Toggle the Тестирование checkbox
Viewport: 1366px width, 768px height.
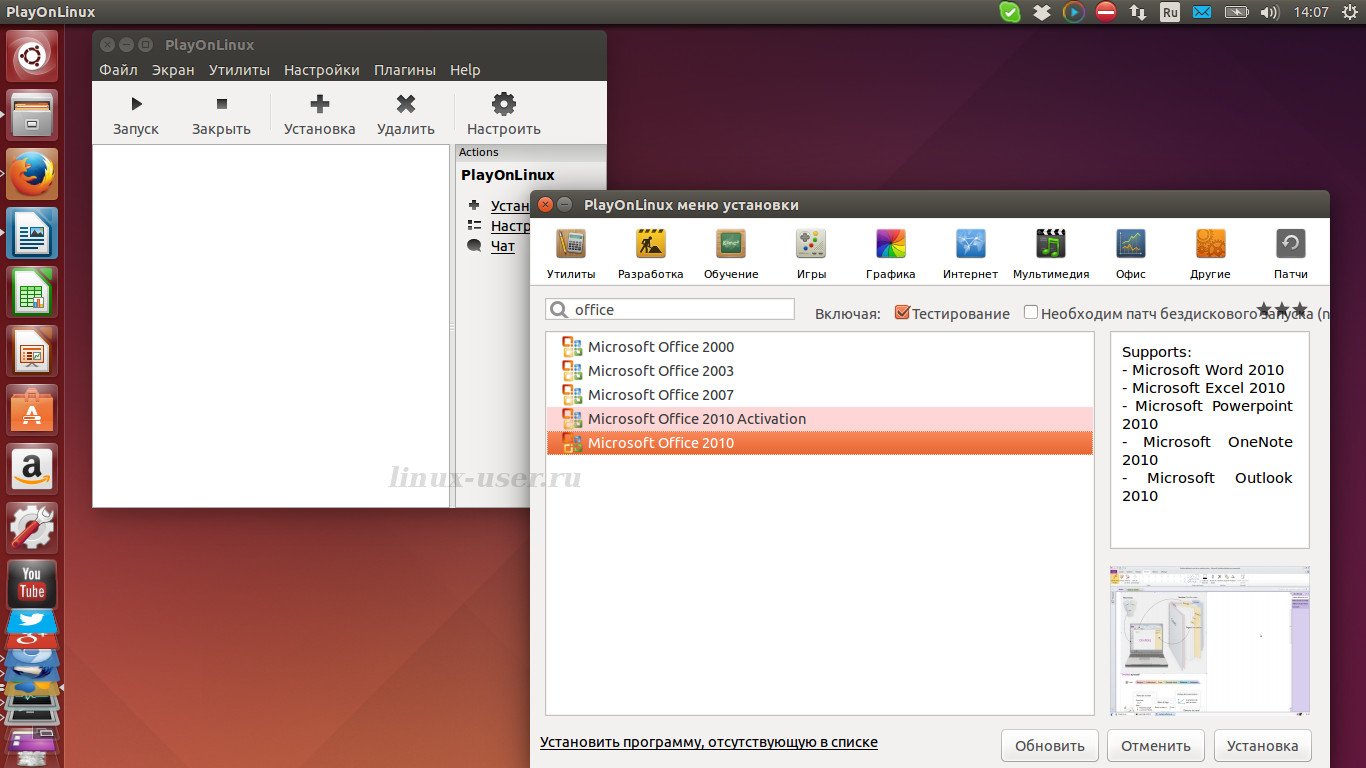902,313
